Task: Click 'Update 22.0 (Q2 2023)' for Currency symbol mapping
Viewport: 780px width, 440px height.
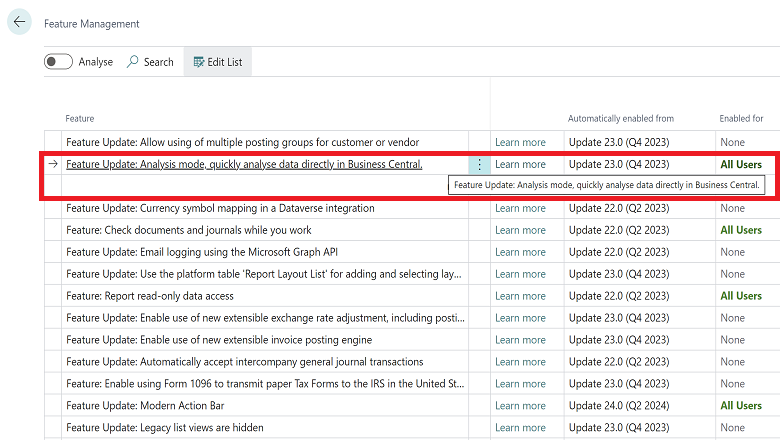Action: 619,208
